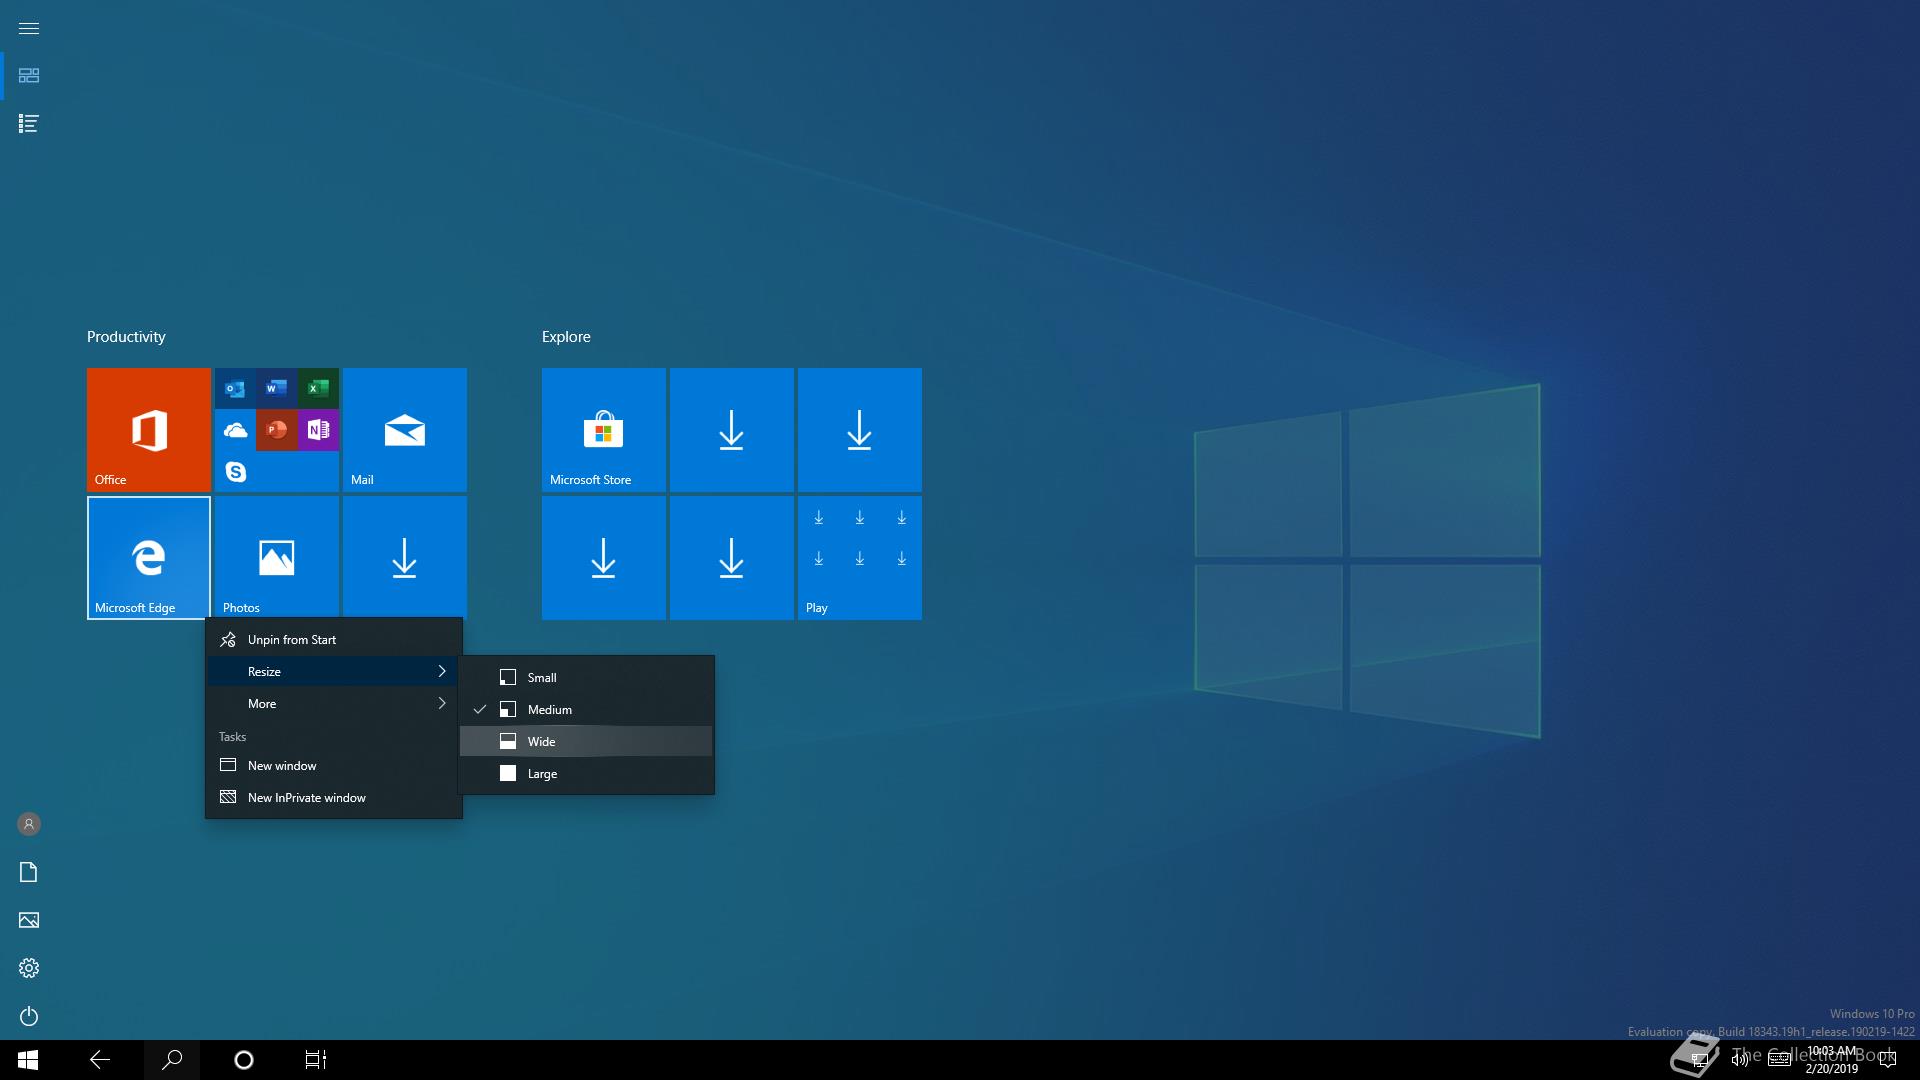Click the Play tile folder
1920x1080 pixels.
tap(859, 557)
